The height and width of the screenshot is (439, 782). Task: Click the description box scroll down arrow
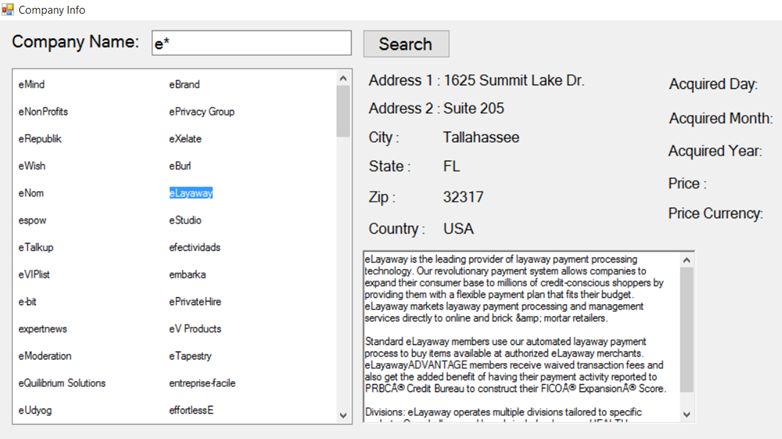click(686, 414)
